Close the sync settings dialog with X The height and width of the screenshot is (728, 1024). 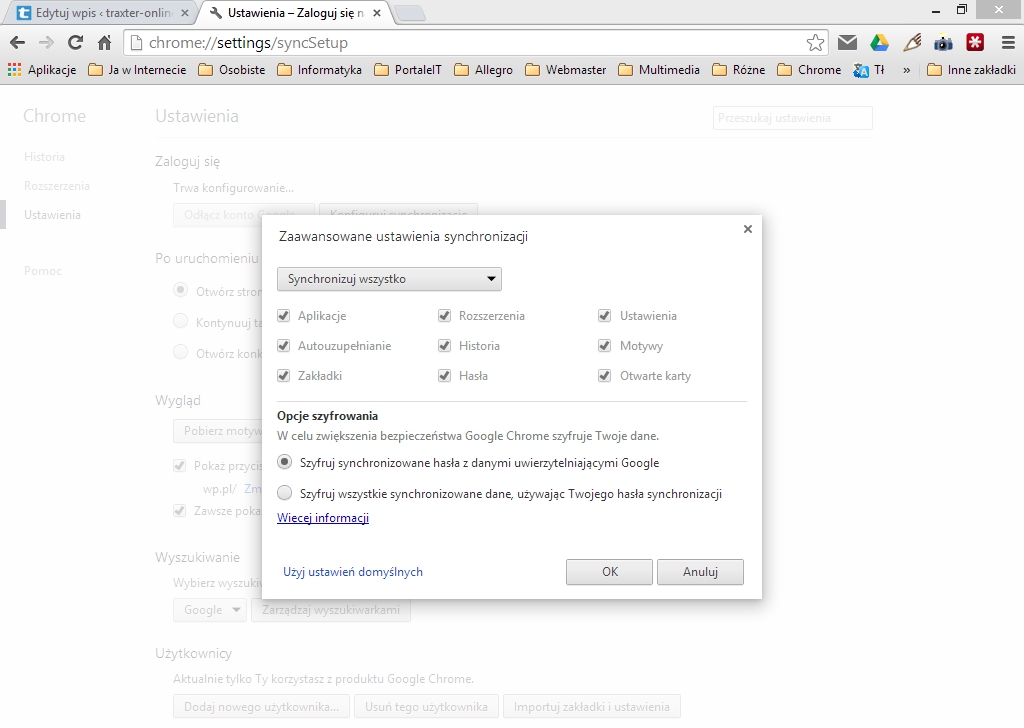pyautogui.click(x=748, y=229)
